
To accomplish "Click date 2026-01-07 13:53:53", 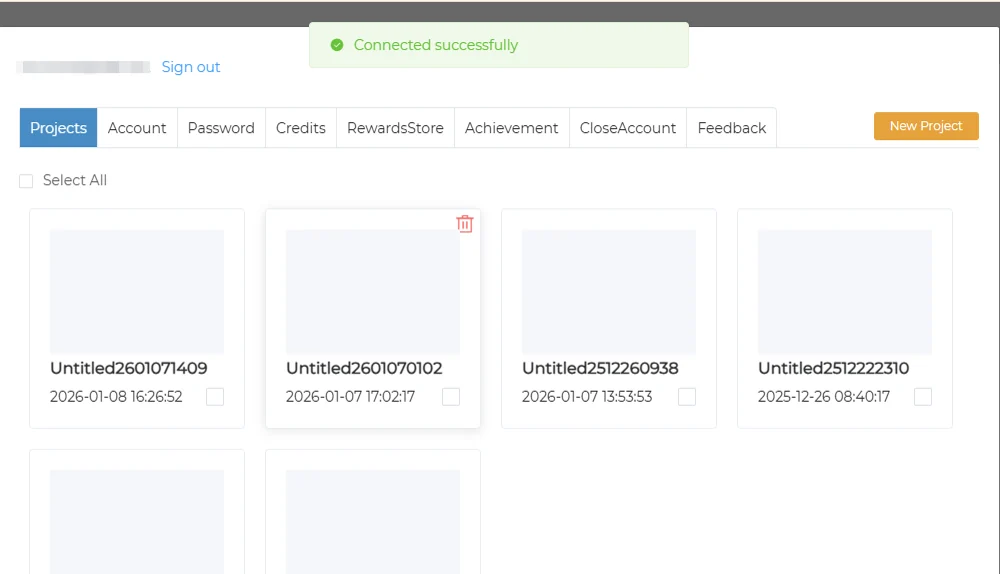I will [x=587, y=397].
